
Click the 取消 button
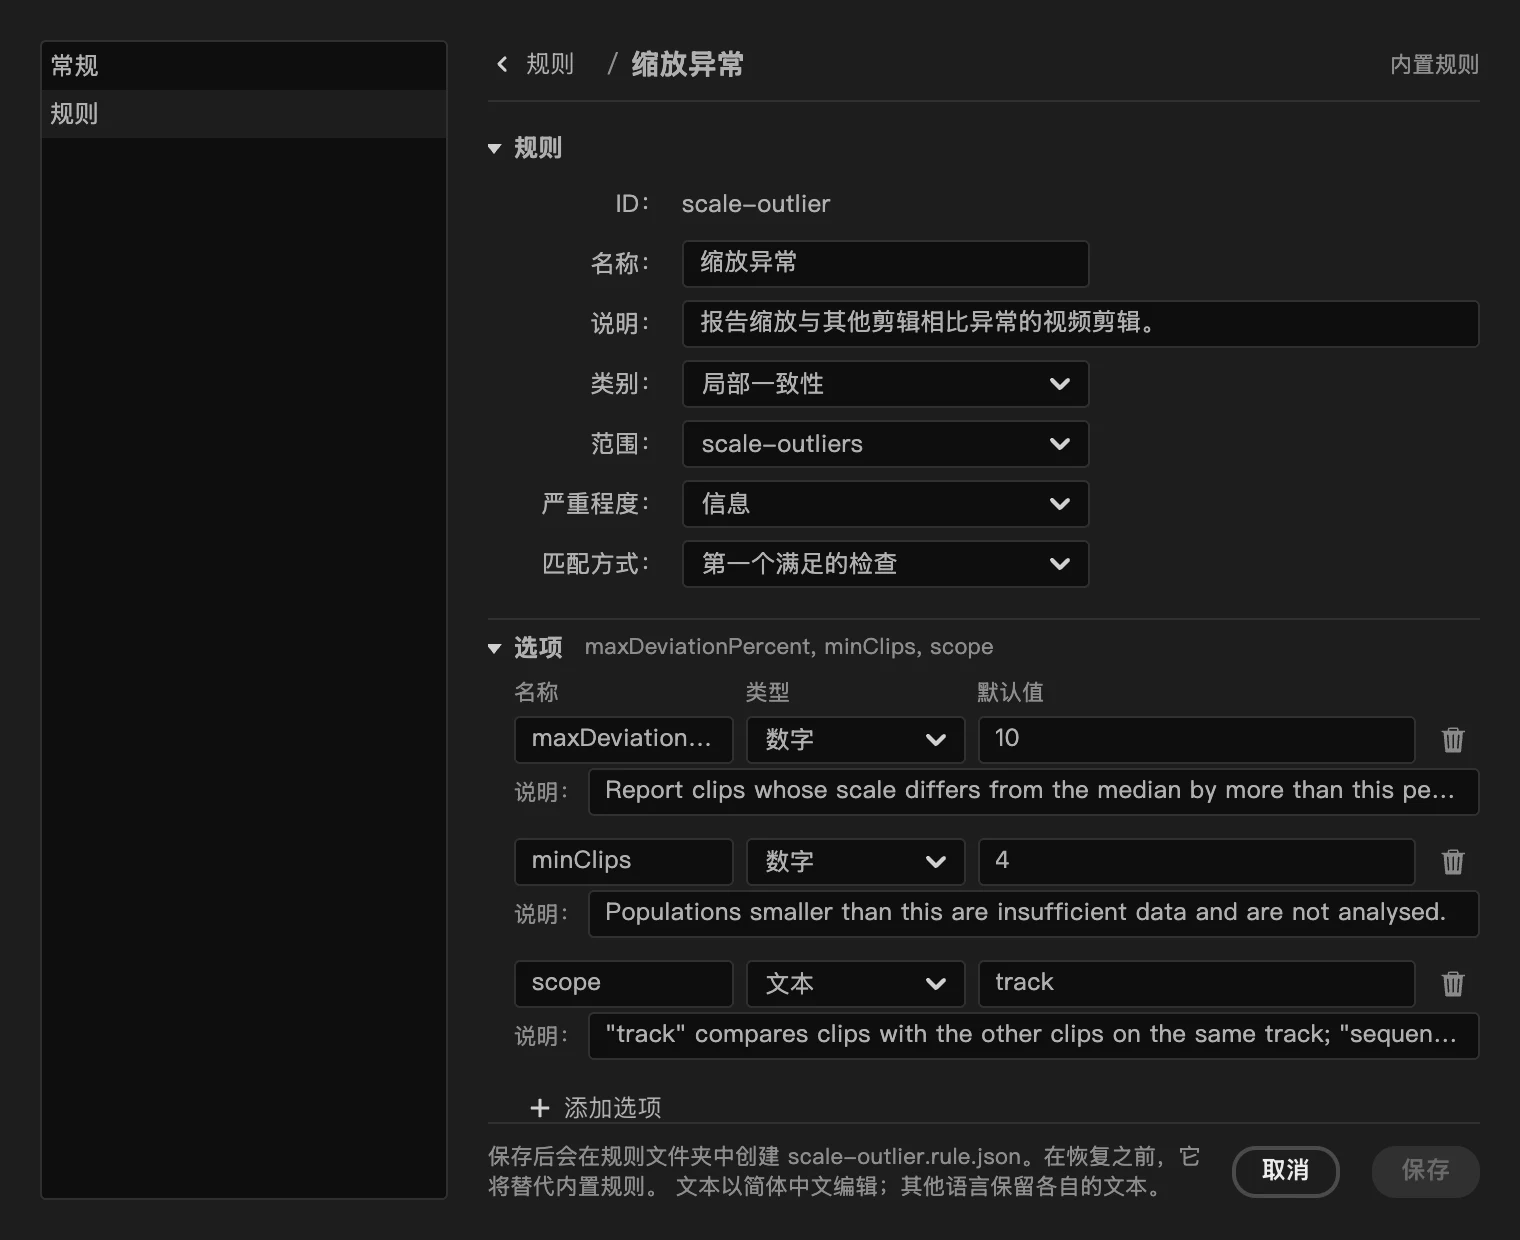[x=1285, y=1171]
